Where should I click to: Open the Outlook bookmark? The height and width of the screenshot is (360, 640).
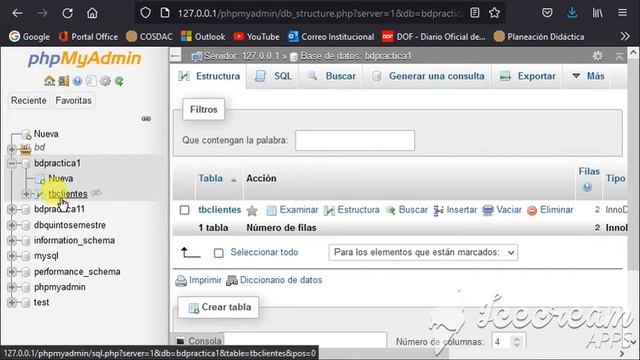pos(203,37)
